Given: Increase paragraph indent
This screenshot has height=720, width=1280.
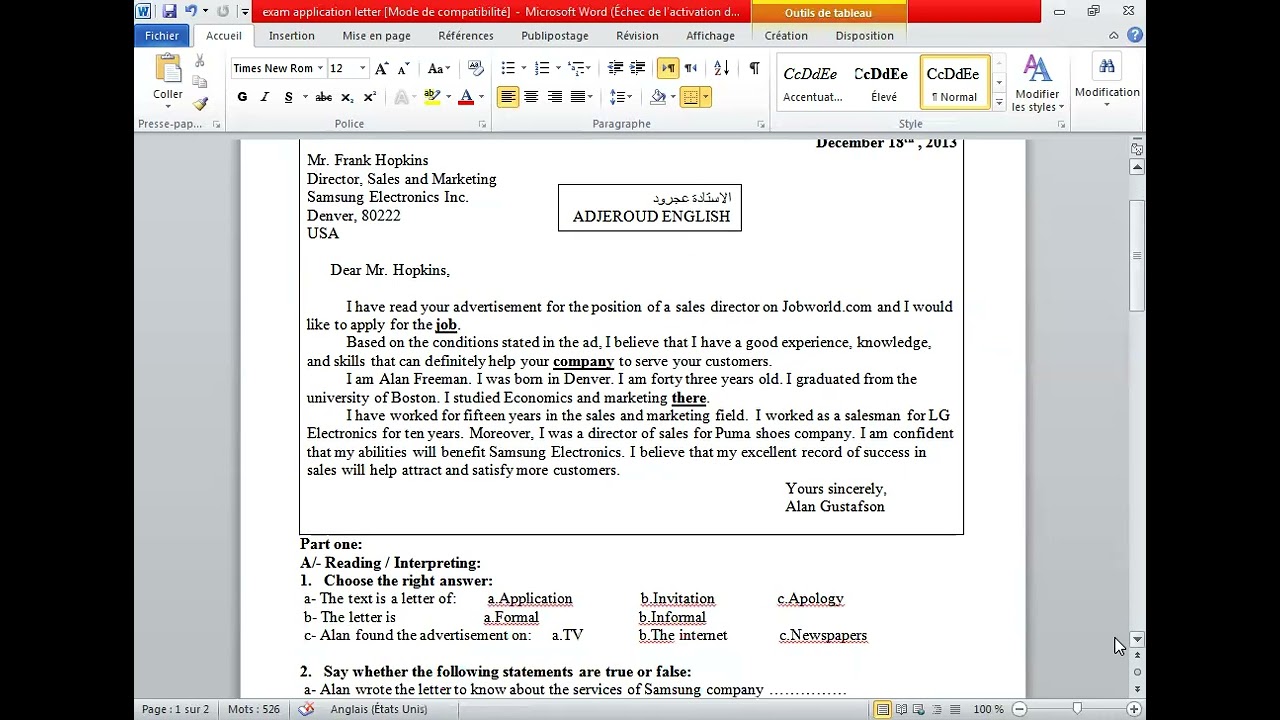Looking at the screenshot, I should click(x=637, y=68).
